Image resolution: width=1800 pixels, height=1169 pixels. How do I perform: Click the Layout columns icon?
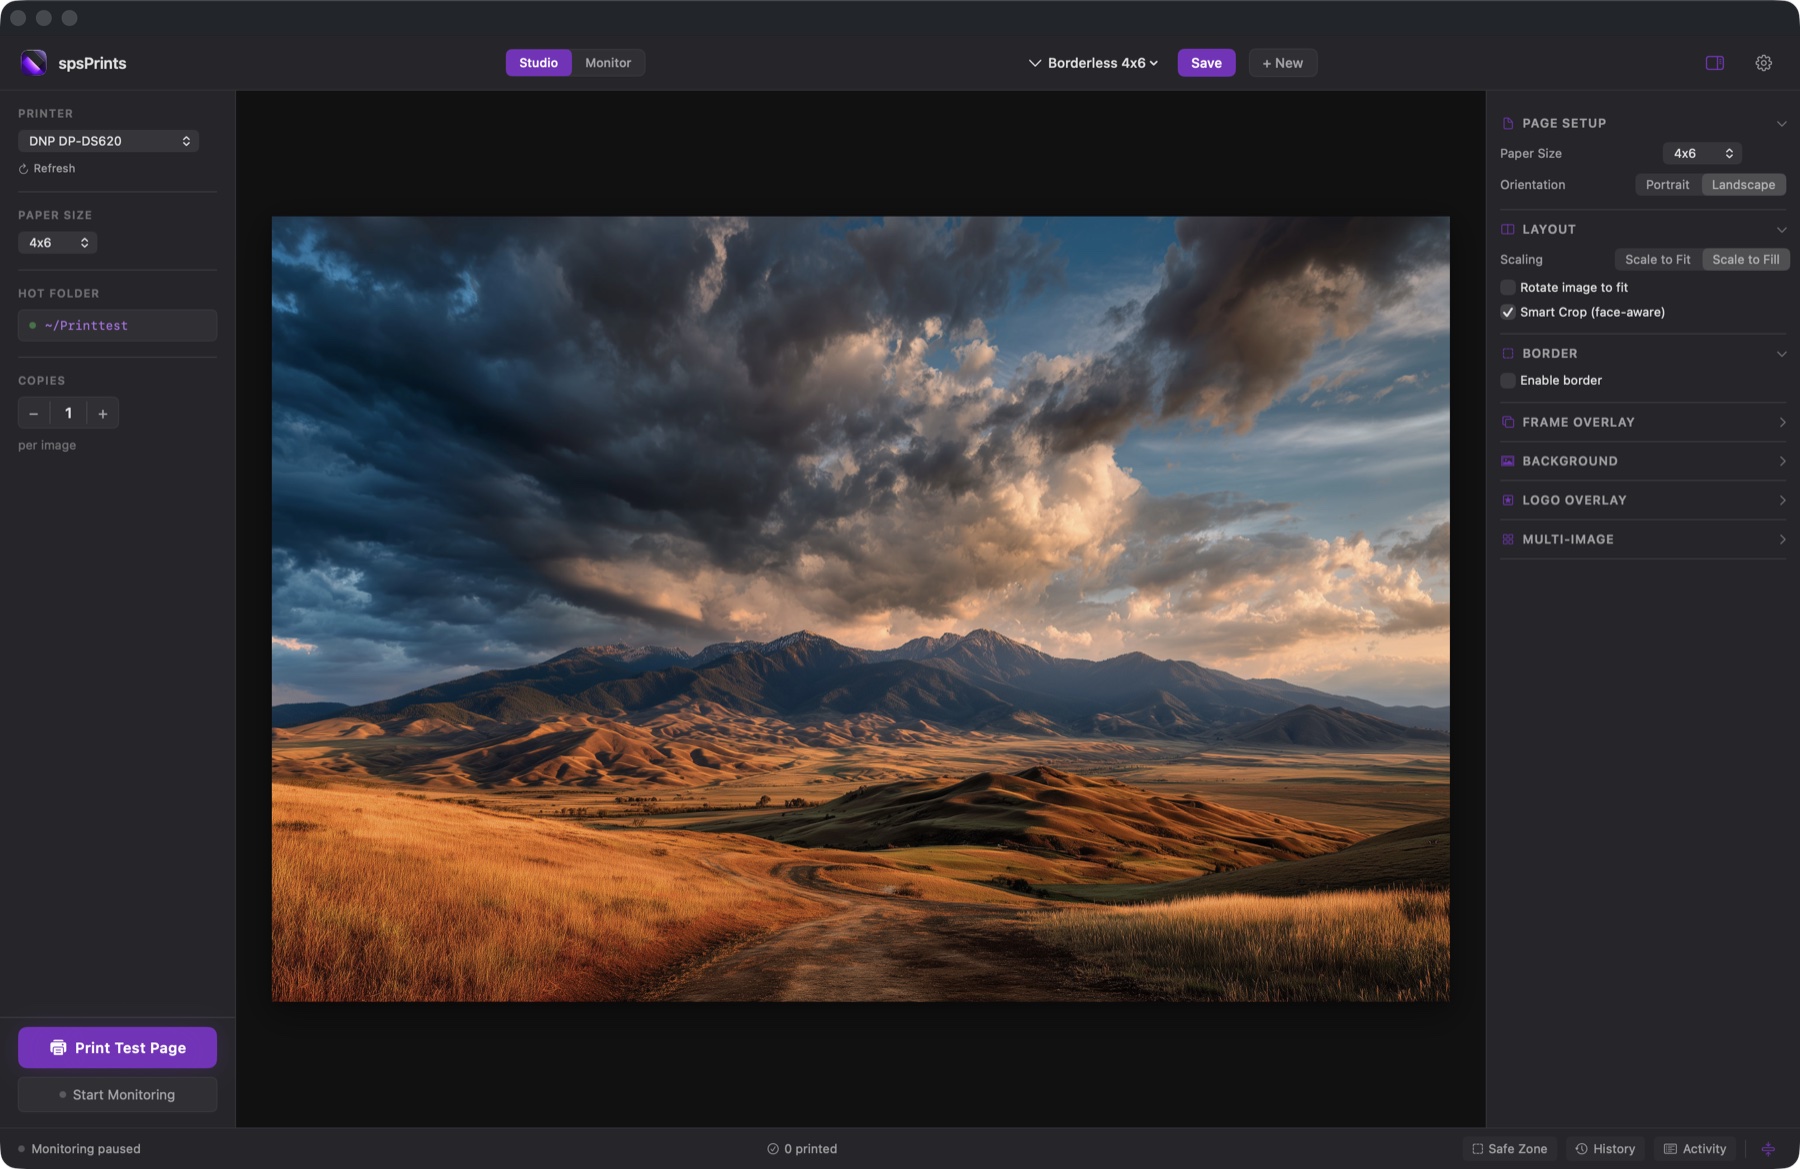click(1508, 229)
